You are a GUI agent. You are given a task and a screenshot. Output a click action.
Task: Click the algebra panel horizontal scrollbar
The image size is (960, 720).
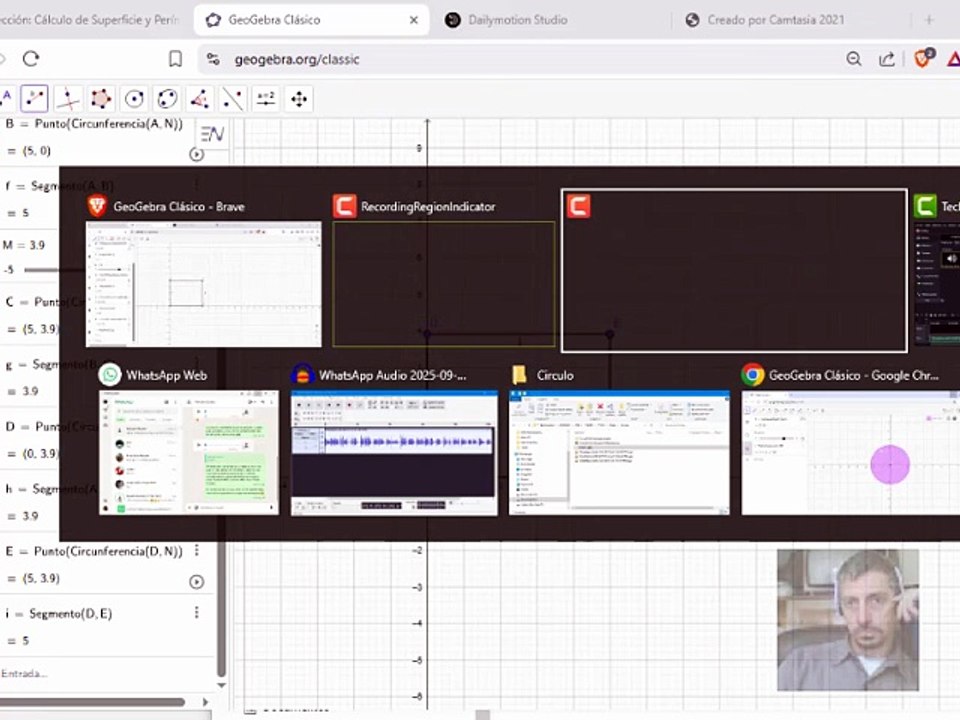click(x=92, y=702)
